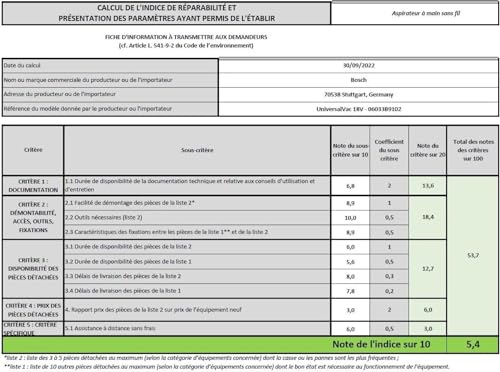Click the UniversalVac 18V model reference cell
The image size is (500, 372).
(358, 109)
